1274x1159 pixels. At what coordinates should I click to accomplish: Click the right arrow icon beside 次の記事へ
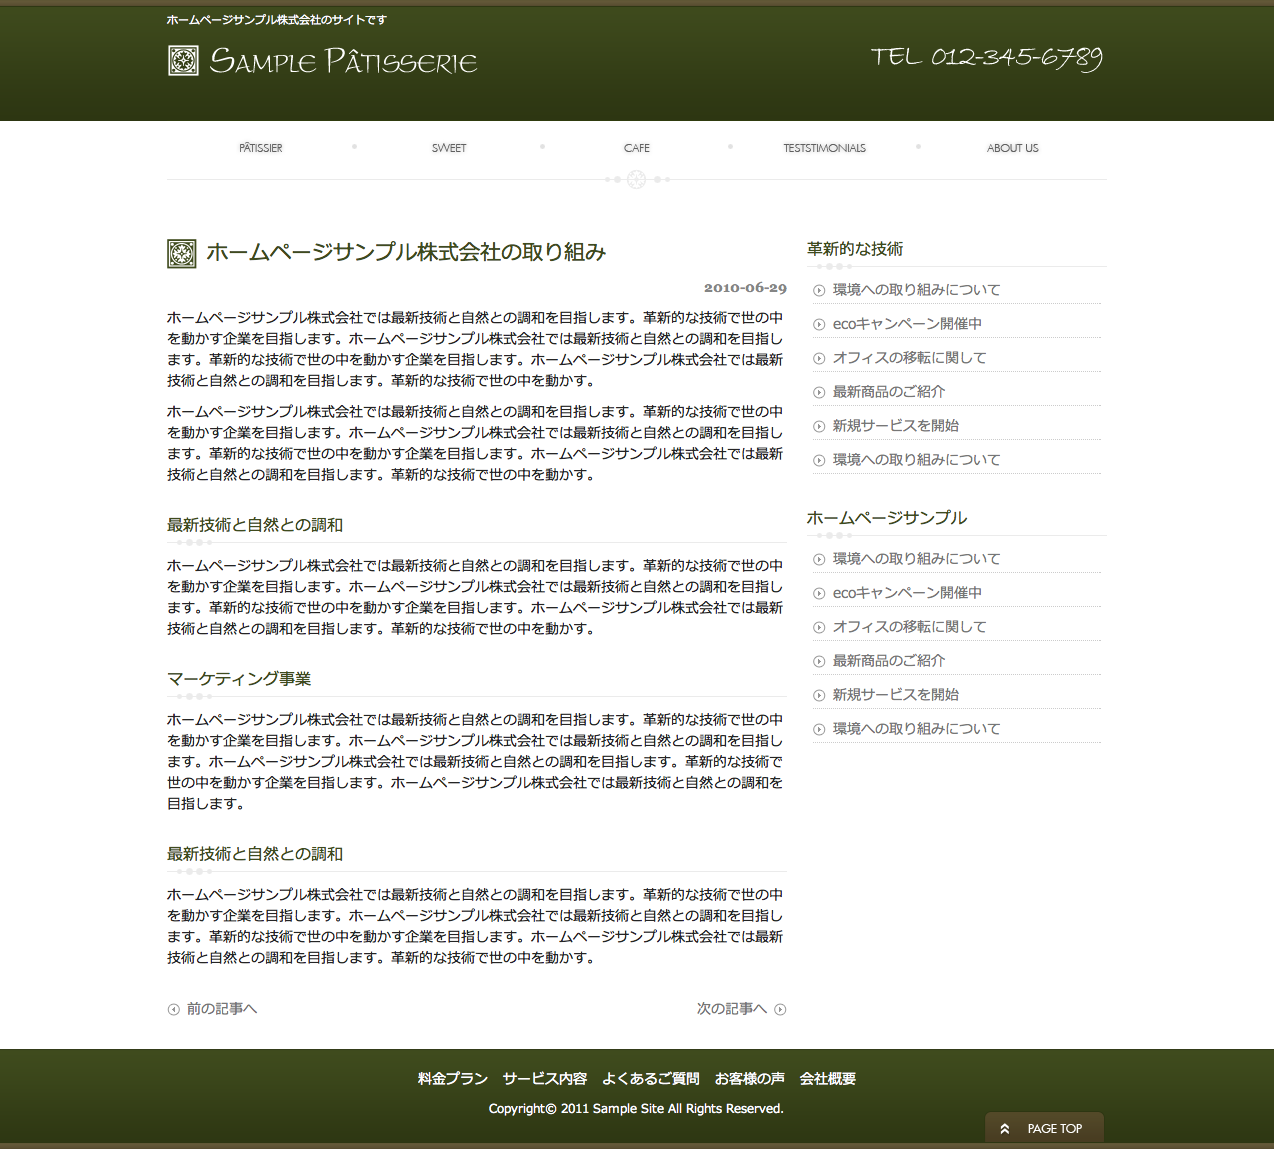(780, 1010)
